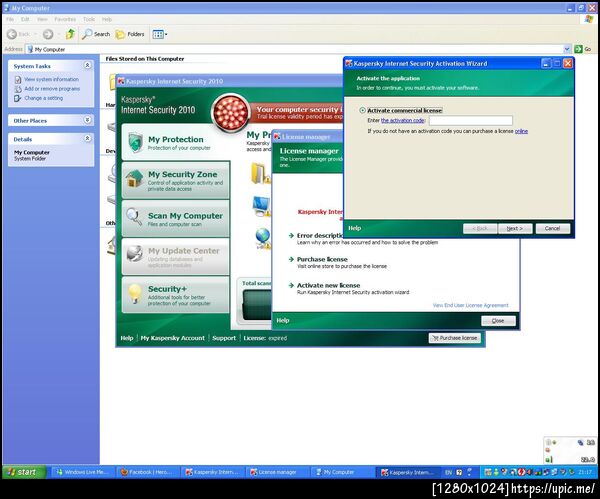
Task: Click the globe icon in My Protection panel
Action: [x=263, y=238]
